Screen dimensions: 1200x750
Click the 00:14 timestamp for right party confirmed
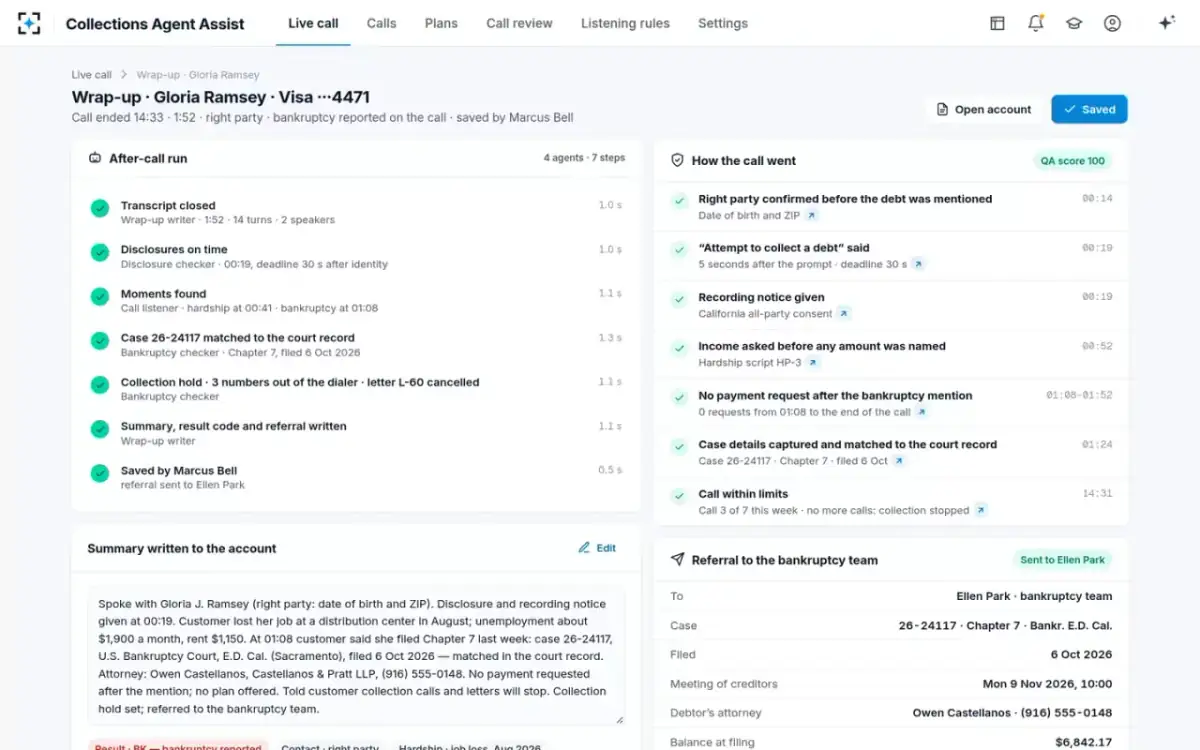pyautogui.click(x=1097, y=199)
